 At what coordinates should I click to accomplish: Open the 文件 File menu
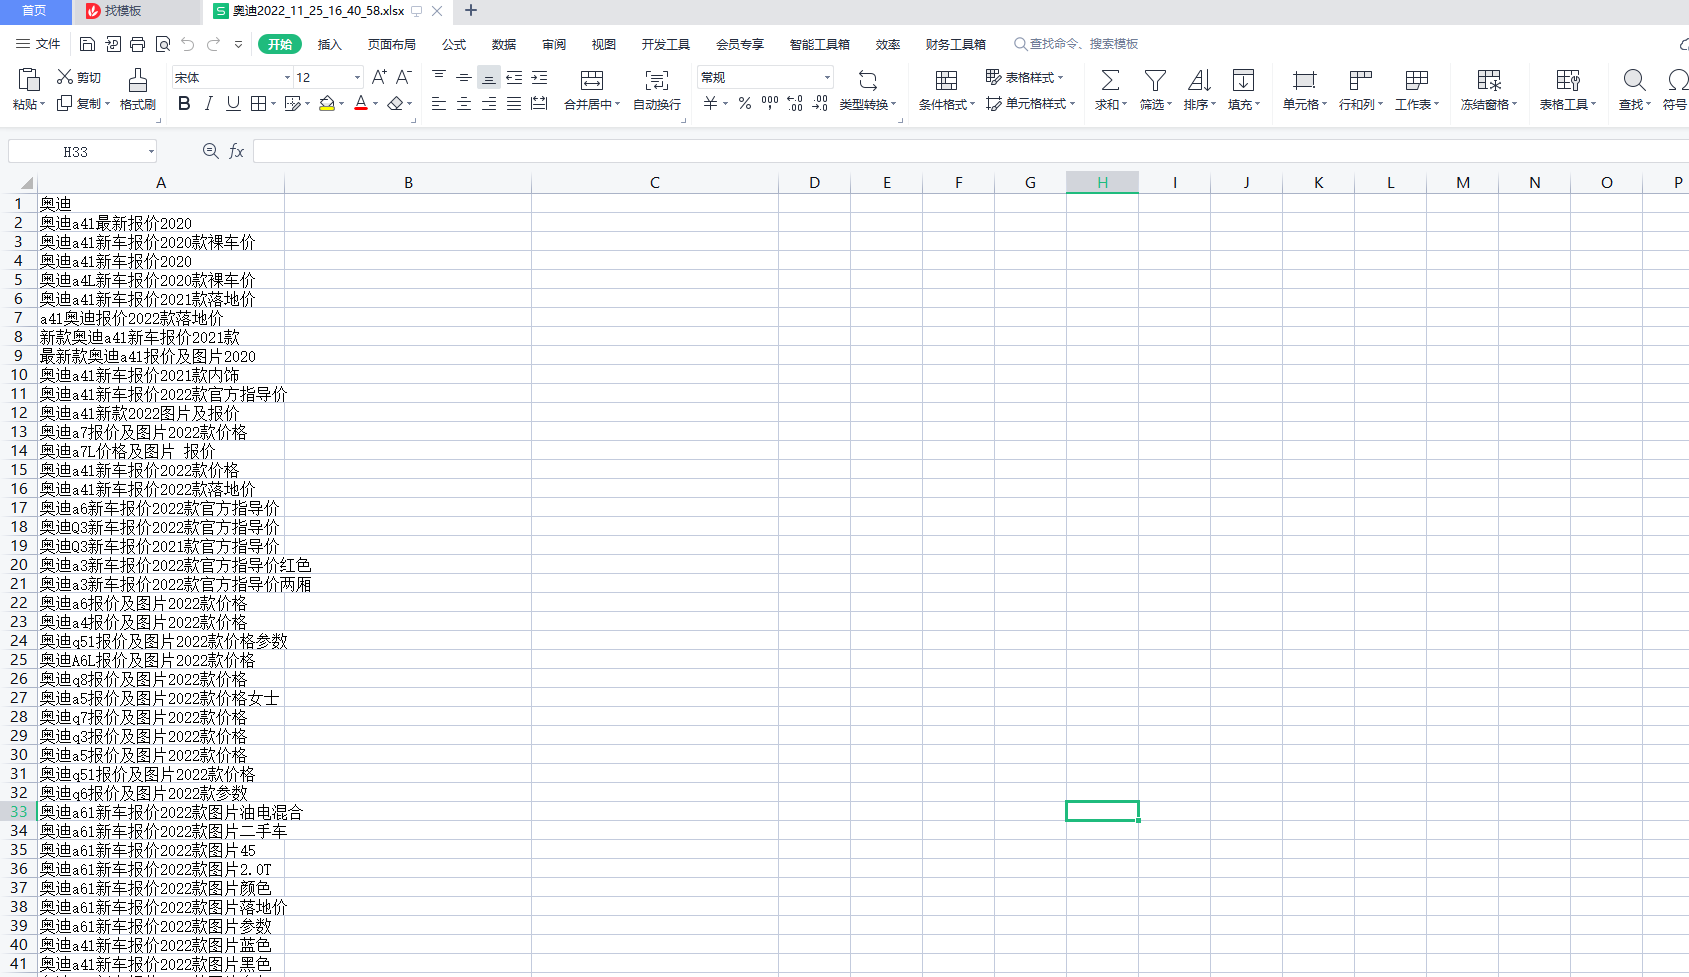38,44
